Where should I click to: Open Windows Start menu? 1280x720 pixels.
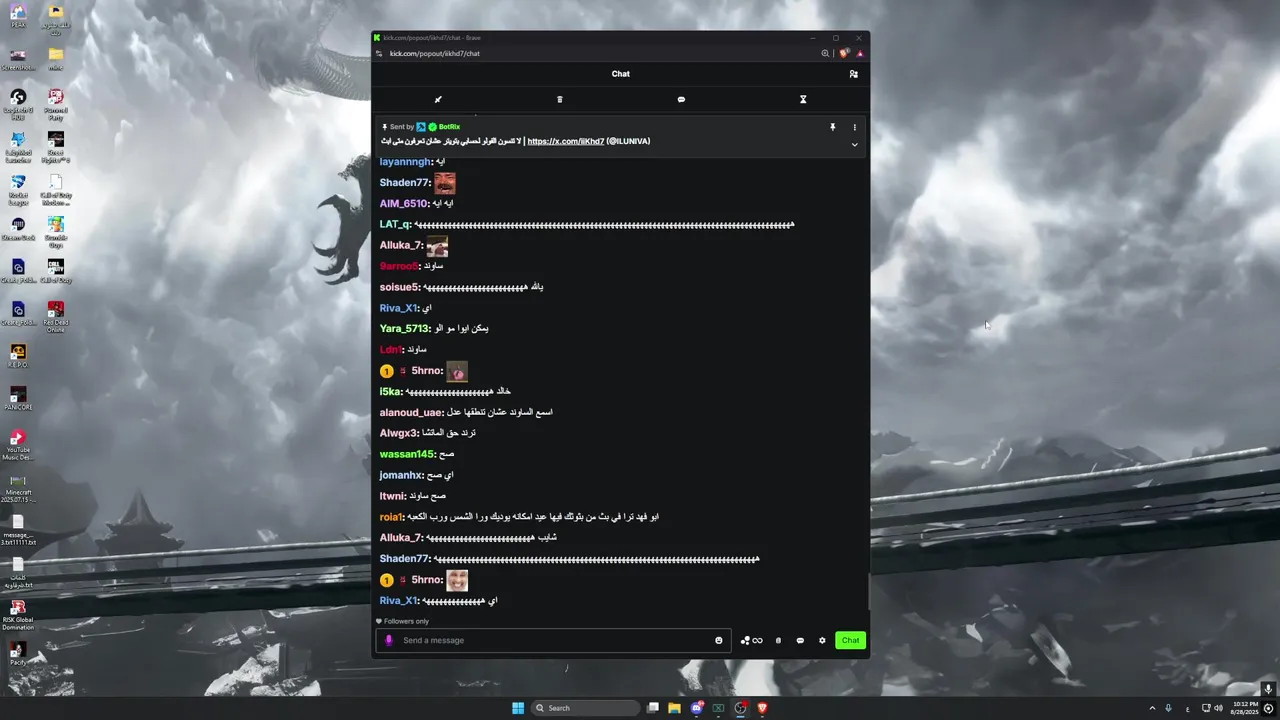pos(518,708)
